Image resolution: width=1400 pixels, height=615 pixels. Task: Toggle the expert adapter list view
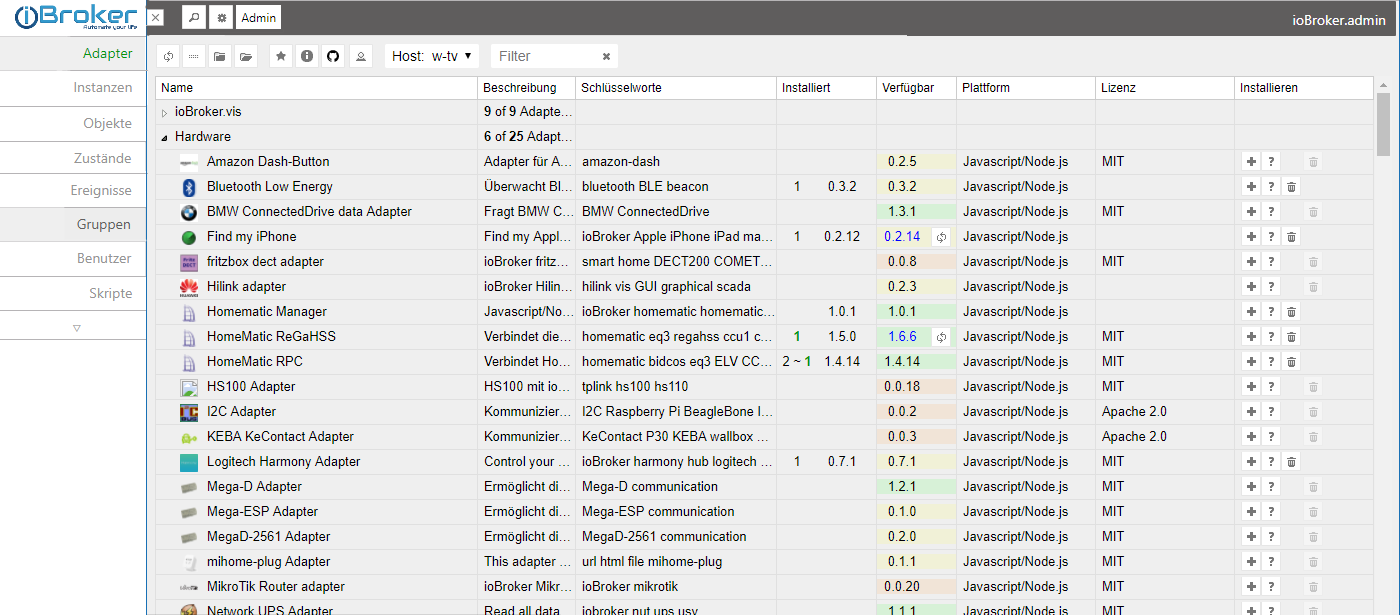pyautogui.click(x=193, y=56)
